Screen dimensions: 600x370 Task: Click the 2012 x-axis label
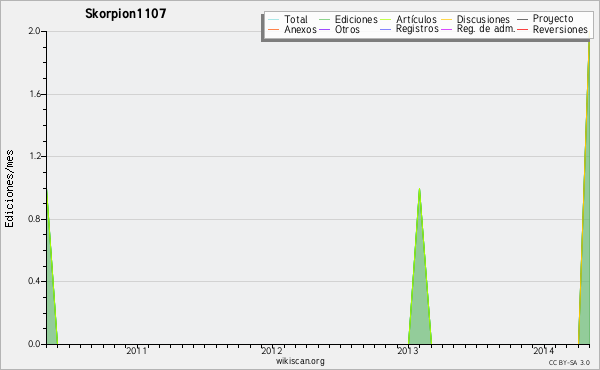click(272, 350)
